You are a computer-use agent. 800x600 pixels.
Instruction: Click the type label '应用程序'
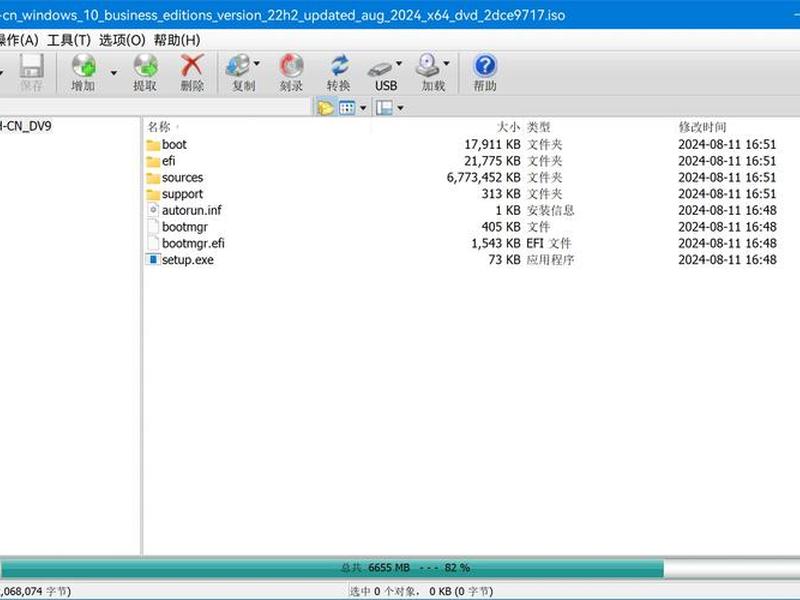pyautogui.click(x=550, y=260)
